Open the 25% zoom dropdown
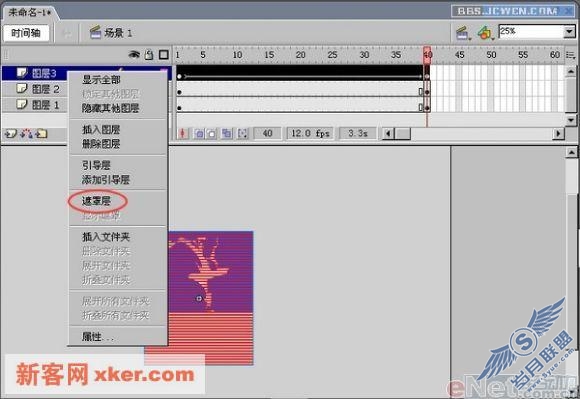This screenshot has height=399, width=580. point(569,32)
